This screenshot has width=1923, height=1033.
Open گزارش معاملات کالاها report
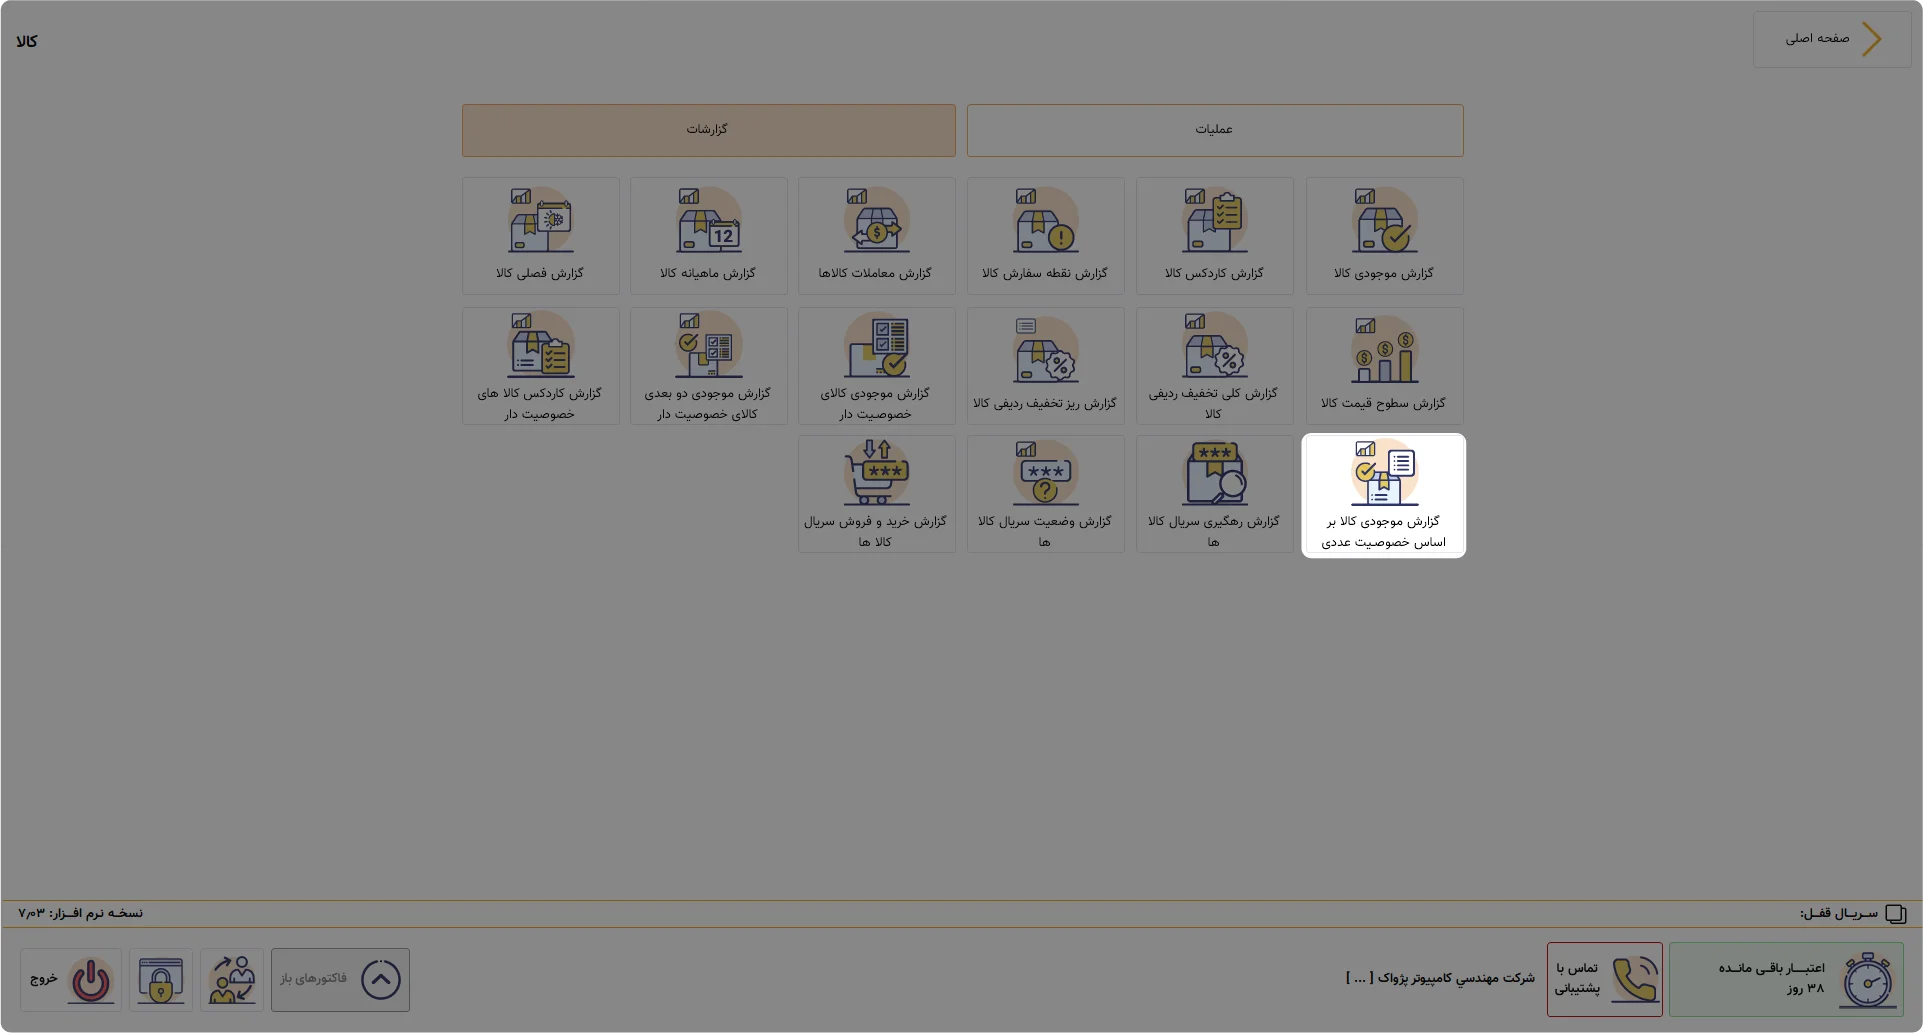point(876,236)
